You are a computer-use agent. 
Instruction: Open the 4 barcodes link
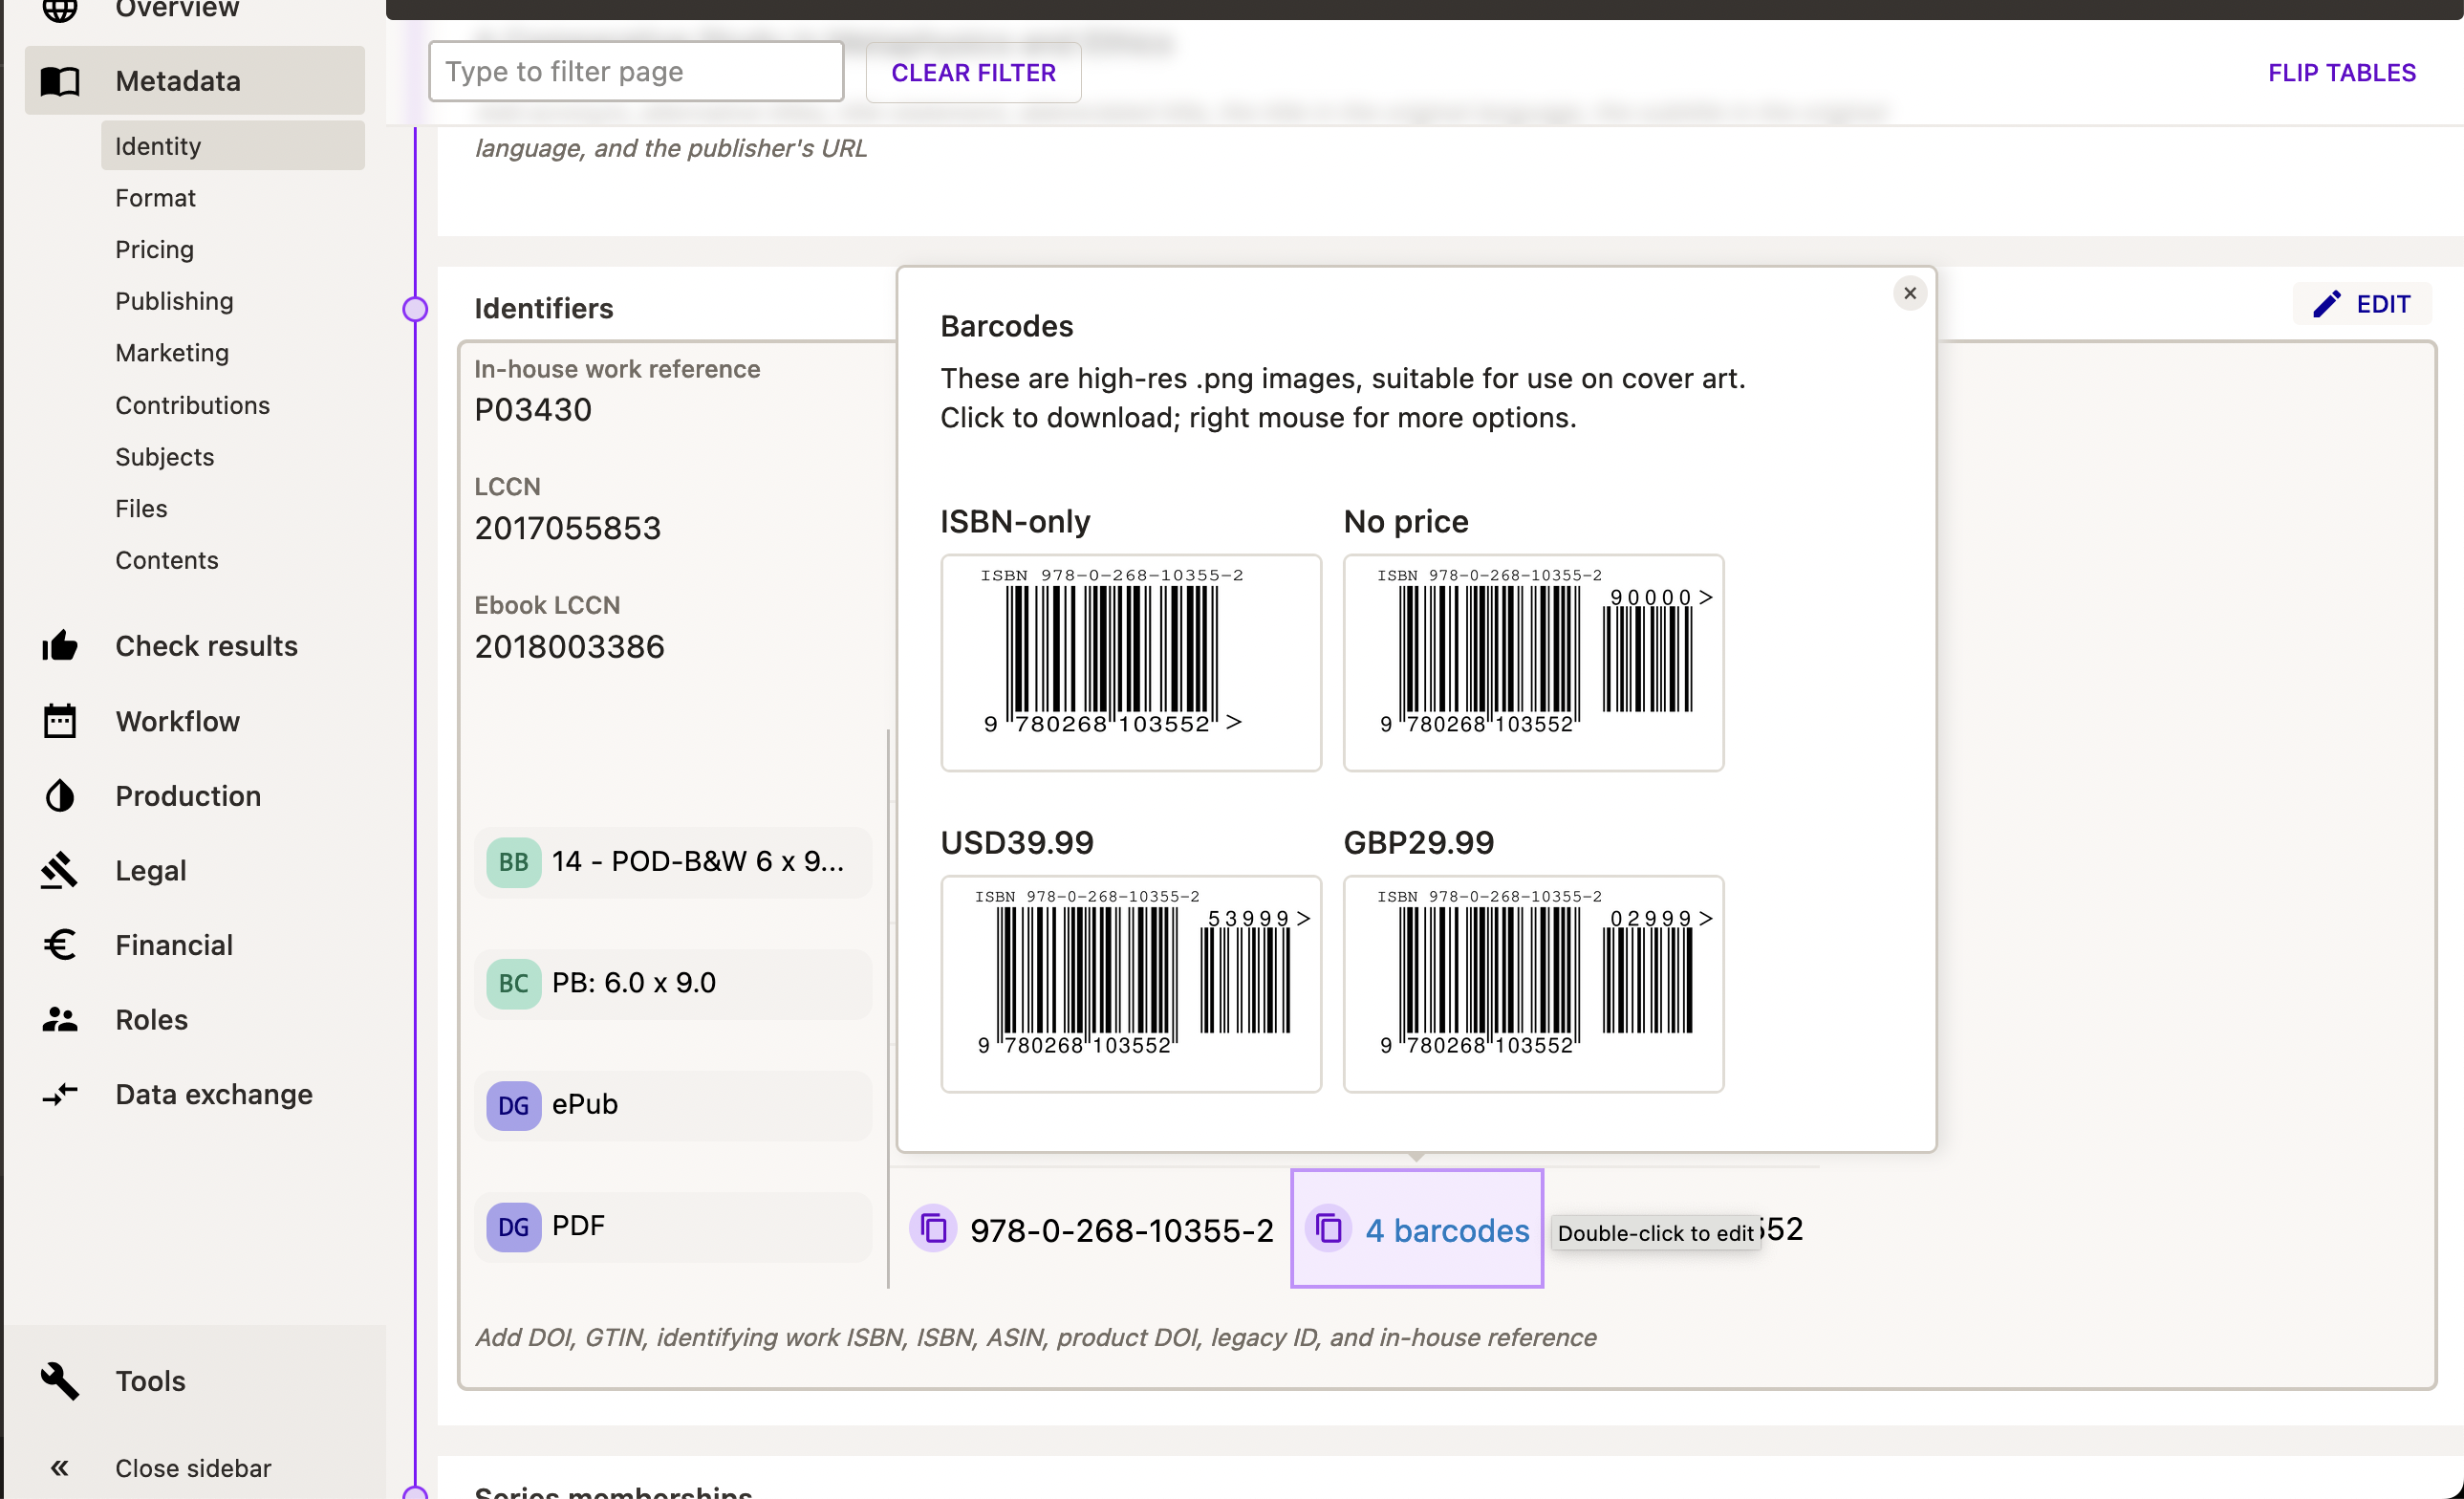[x=1447, y=1230]
